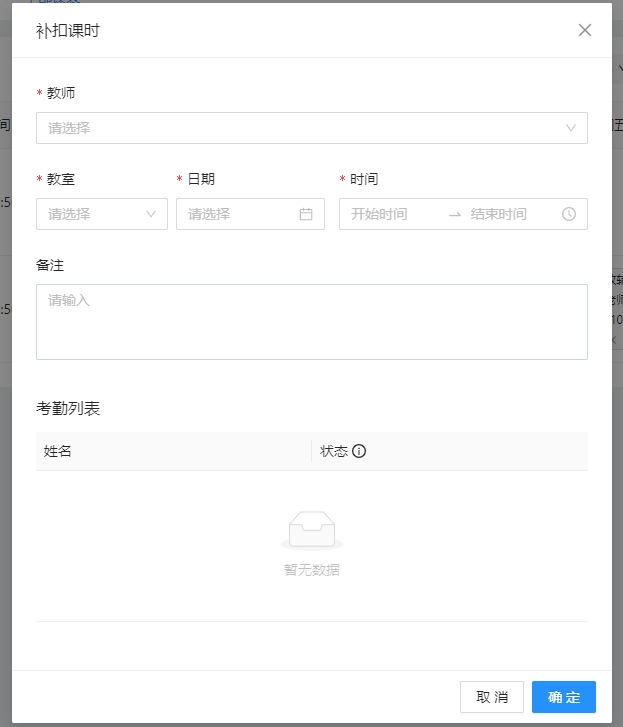Select the 开始时间 start time input

pyautogui.click(x=390, y=214)
